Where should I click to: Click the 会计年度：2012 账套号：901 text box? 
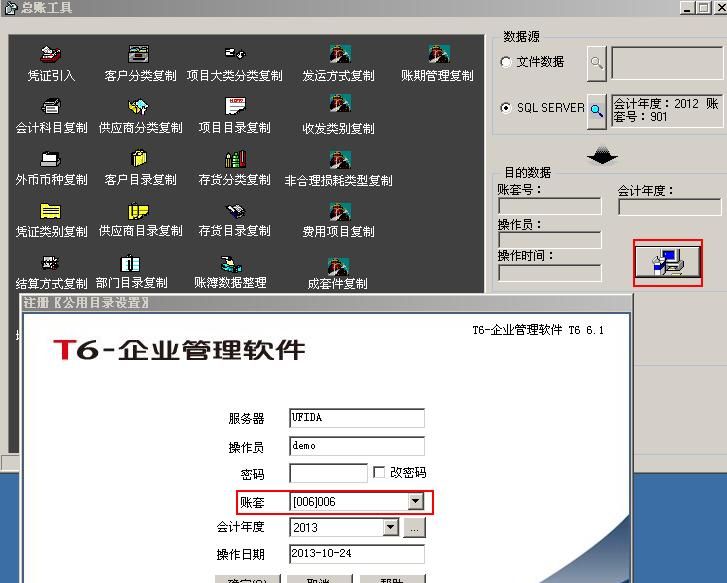[667, 110]
